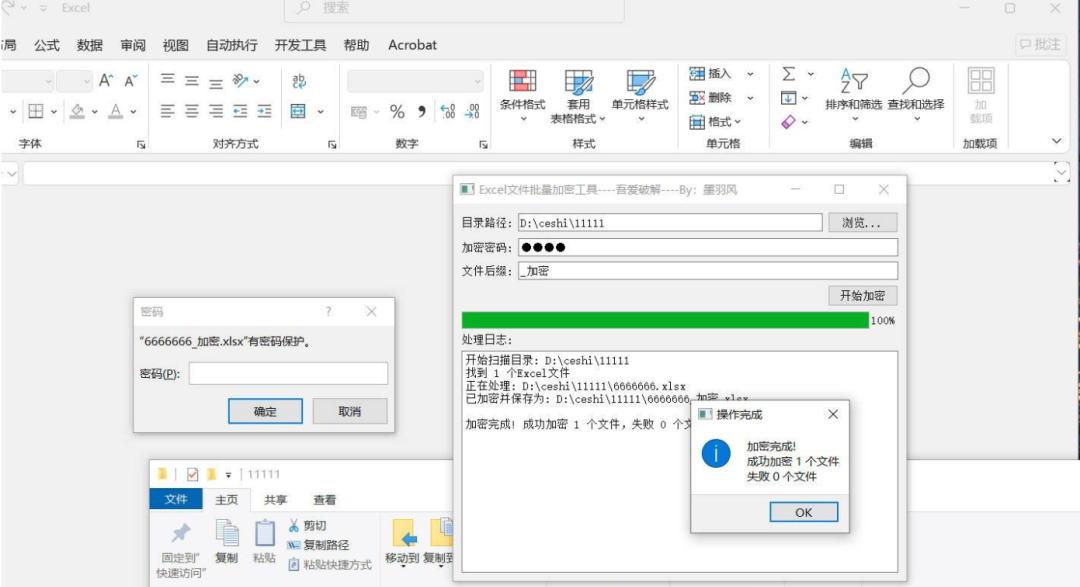
Task: Toggle the checkmark properties icon in Explorer title bar
Action: (192, 474)
